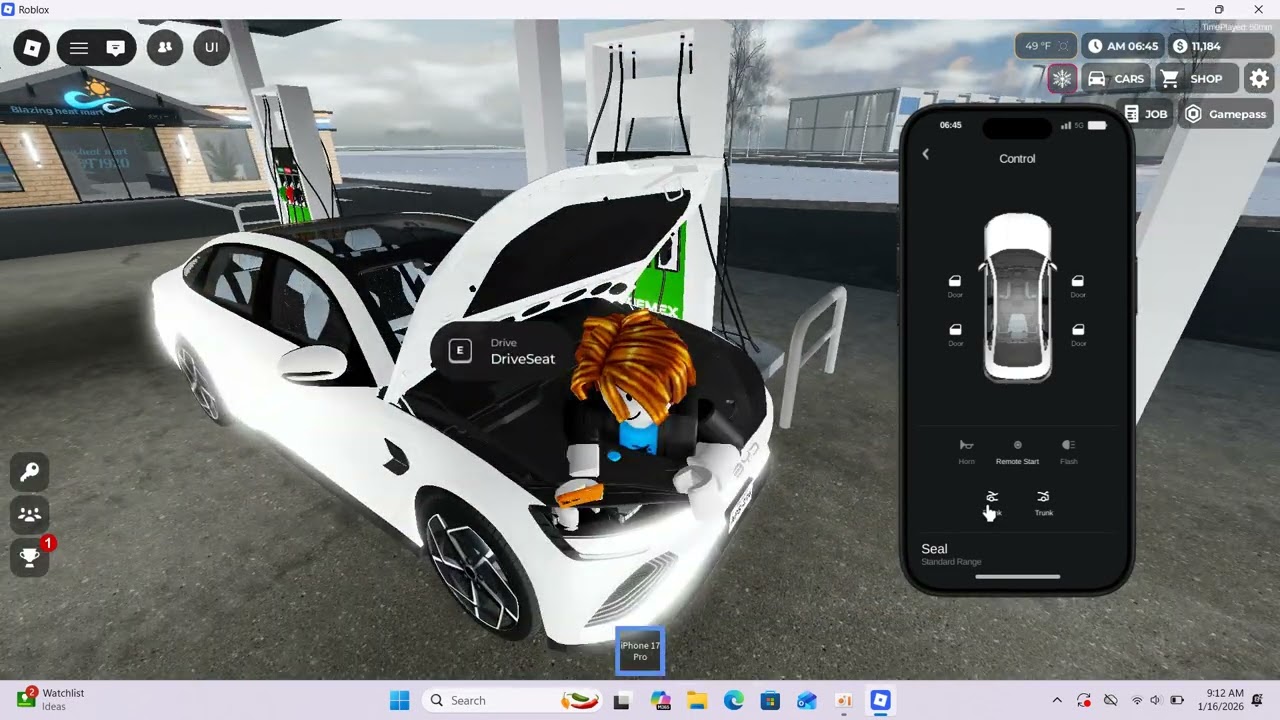Open the Gamepass menu
The image size is (1280, 720).
click(1226, 114)
